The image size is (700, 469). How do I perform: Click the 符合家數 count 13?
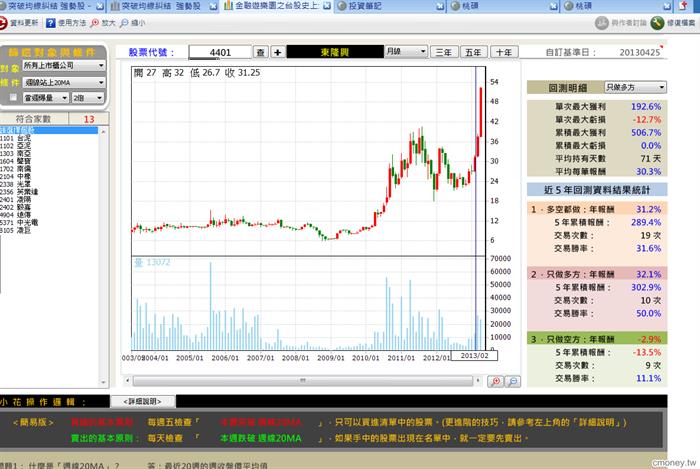click(89, 119)
